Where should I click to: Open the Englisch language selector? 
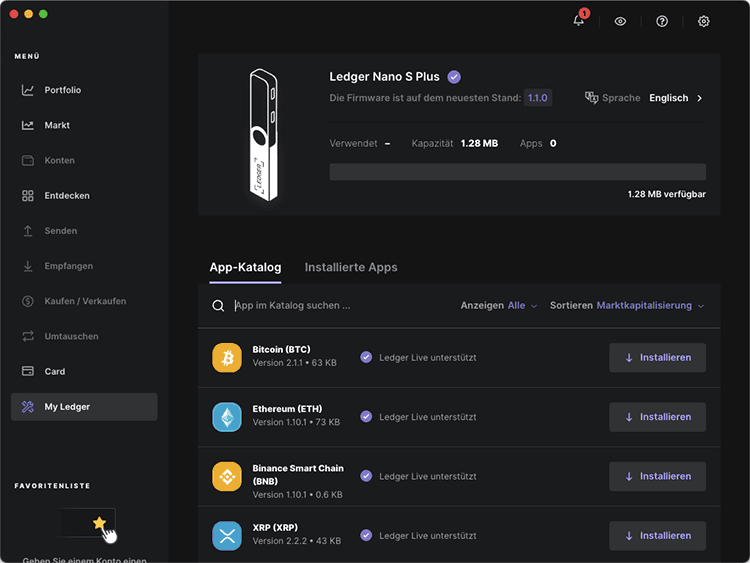point(668,98)
